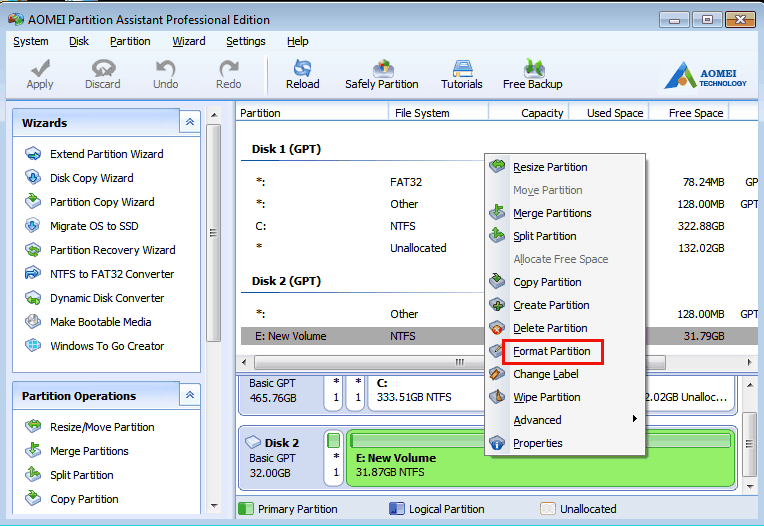
Task: Click the Redo arrow icon
Action: (229, 68)
